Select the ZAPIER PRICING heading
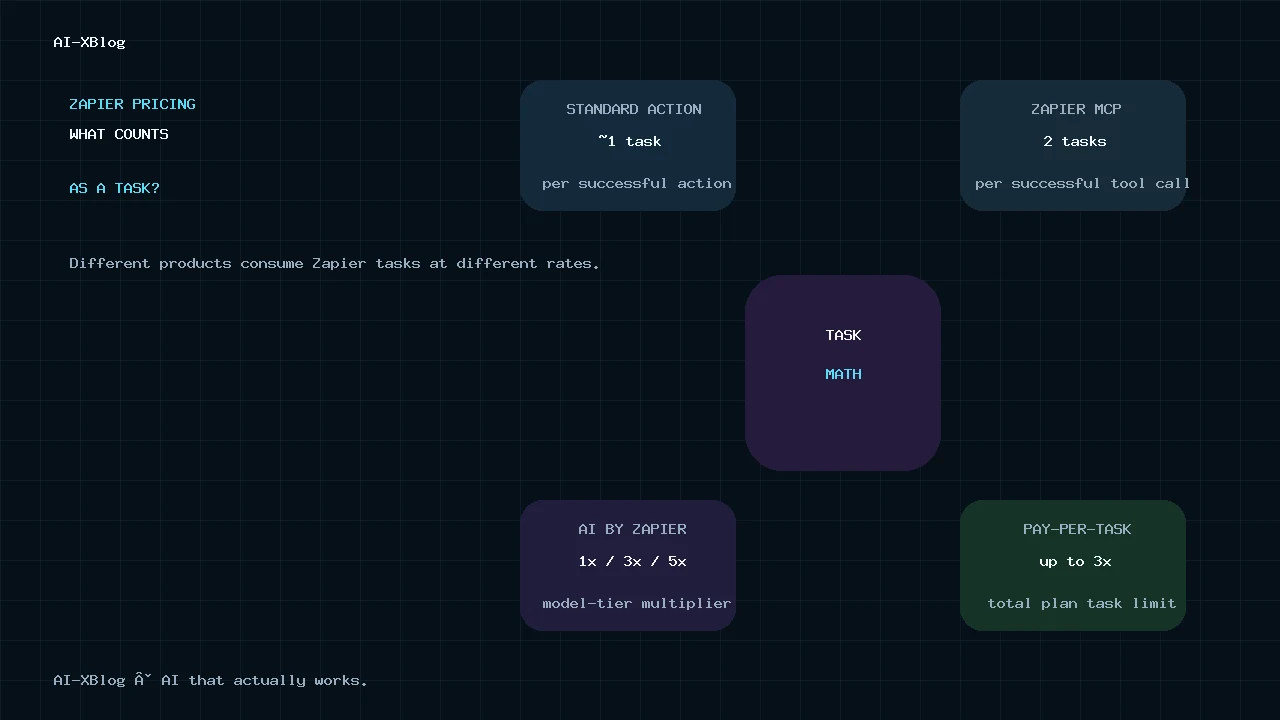The image size is (1280, 720). tap(132, 104)
